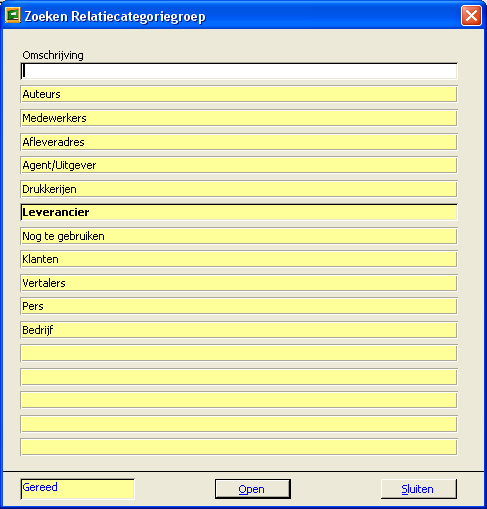This screenshot has height=509, width=487.
Task: Close the Zoeken Relatiecategoriegroep dialog
Action: pyautogui.click(x=471, y=16)
